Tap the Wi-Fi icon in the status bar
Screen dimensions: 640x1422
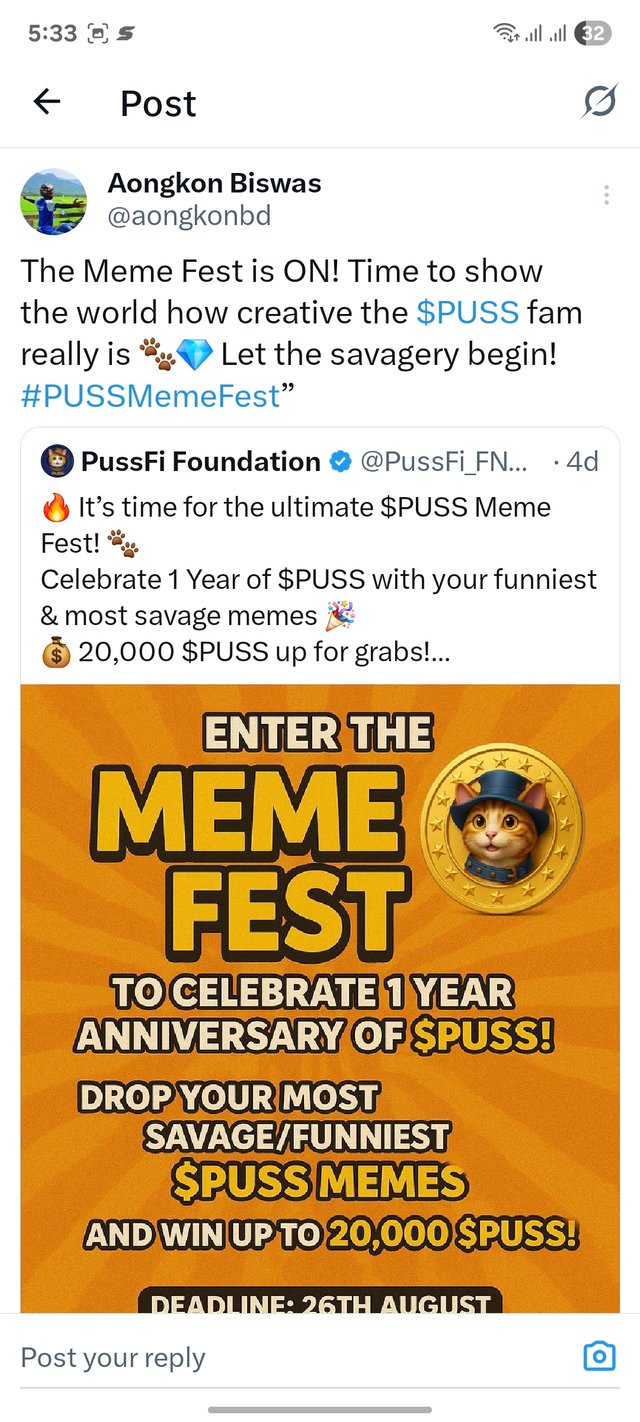[x=506, y=33]
